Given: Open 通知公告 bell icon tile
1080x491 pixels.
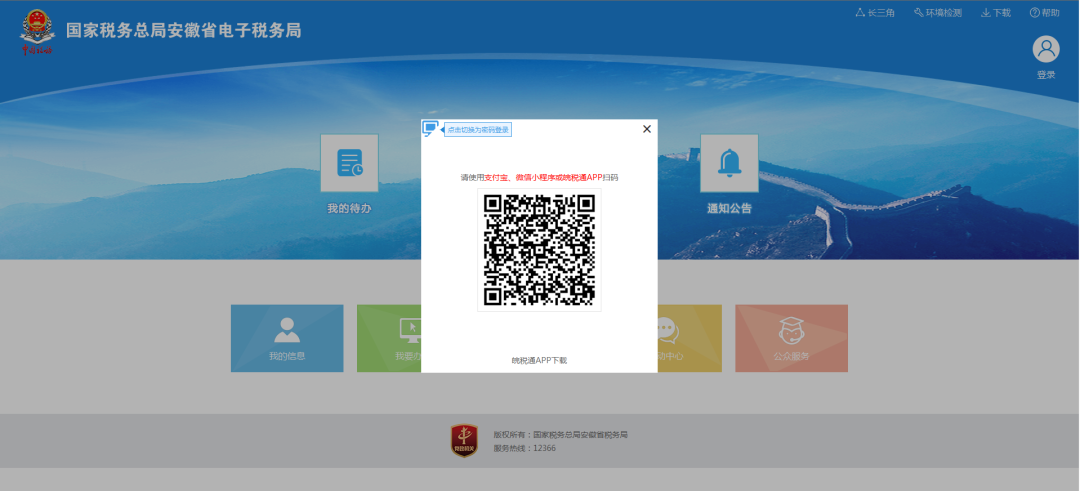Looking at the screenshot, I should click(729, 163).
